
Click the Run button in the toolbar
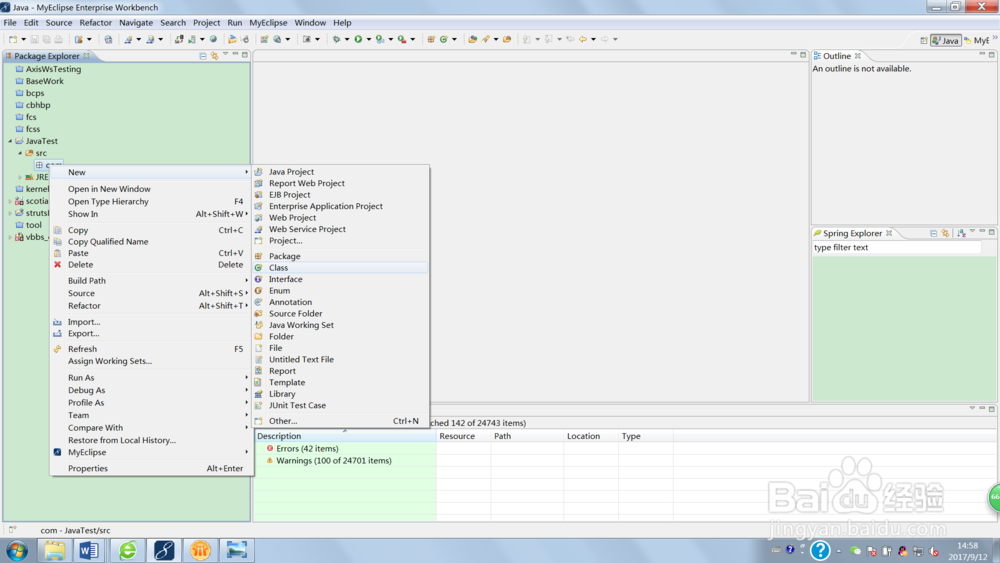pos(358,40)
